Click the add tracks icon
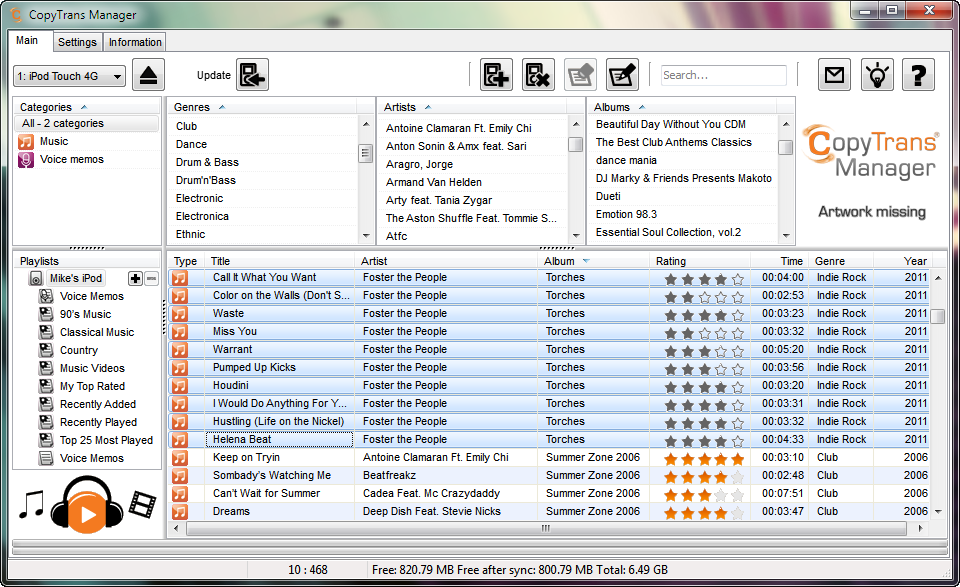 497,75
